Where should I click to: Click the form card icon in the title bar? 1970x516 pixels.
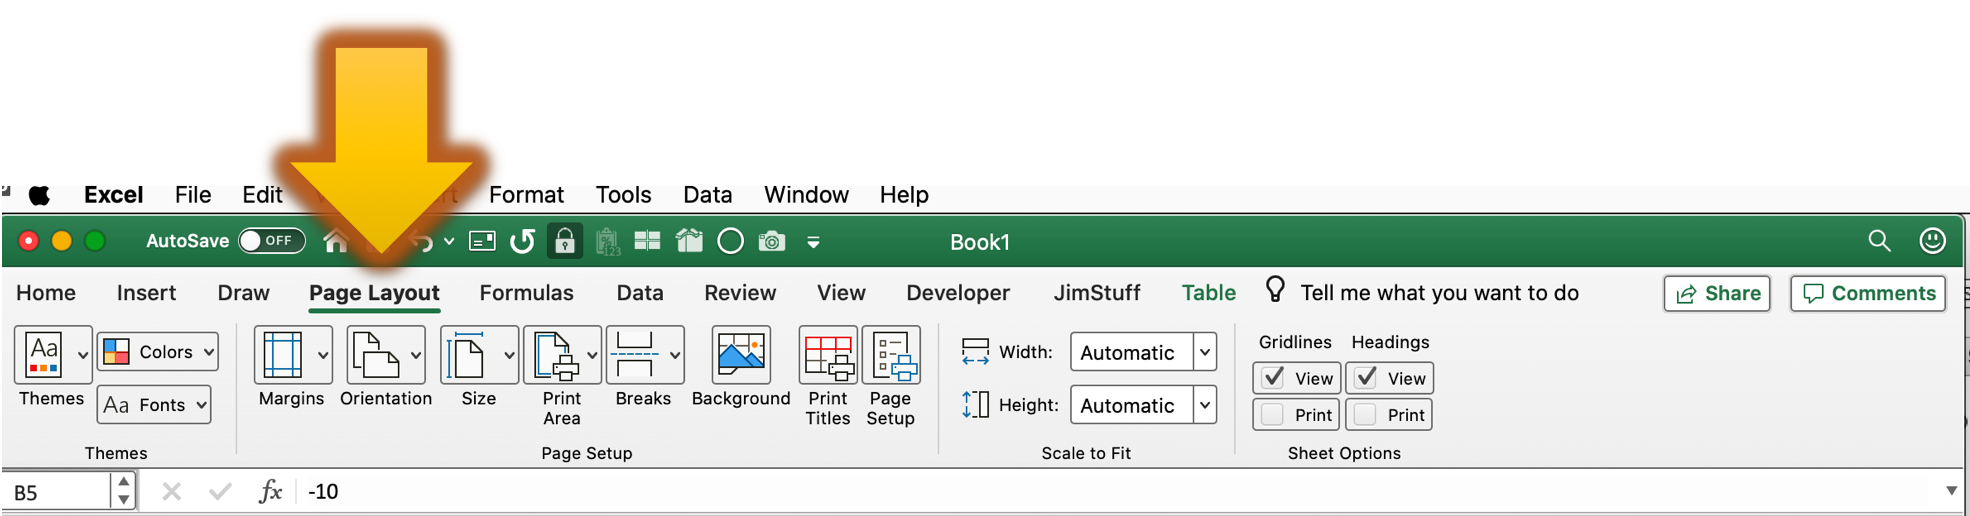[482, 241]
